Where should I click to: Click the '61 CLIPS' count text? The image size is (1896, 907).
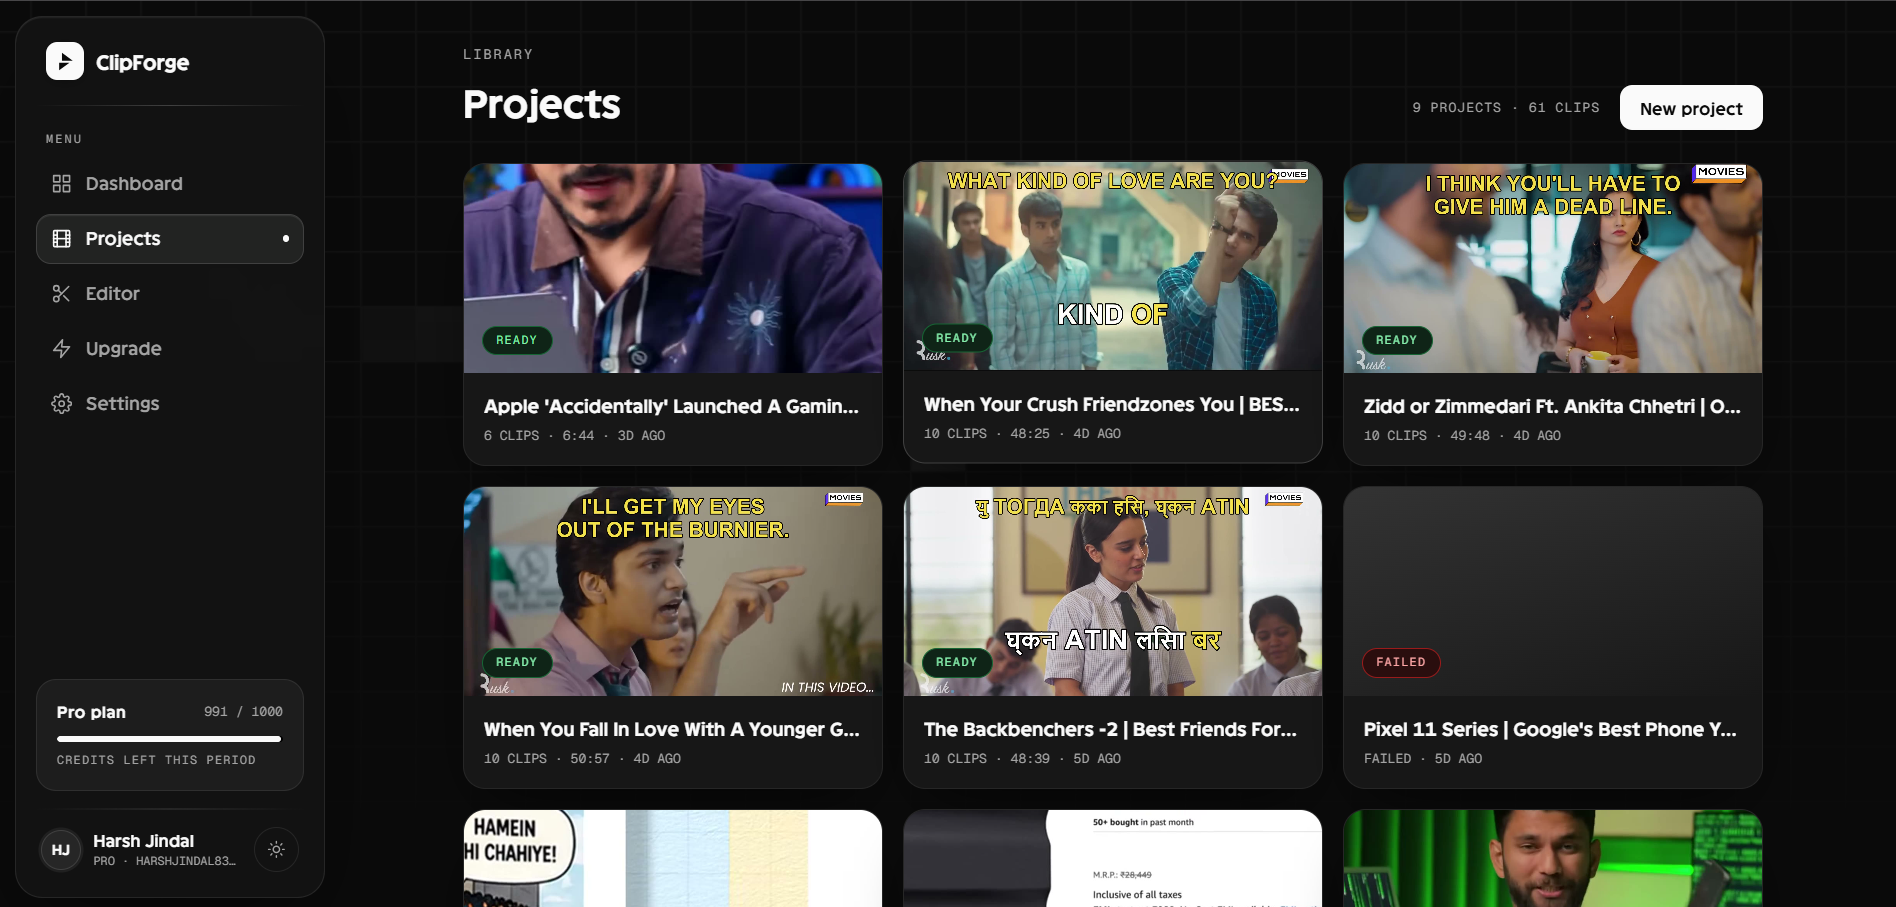(1564, 108)
